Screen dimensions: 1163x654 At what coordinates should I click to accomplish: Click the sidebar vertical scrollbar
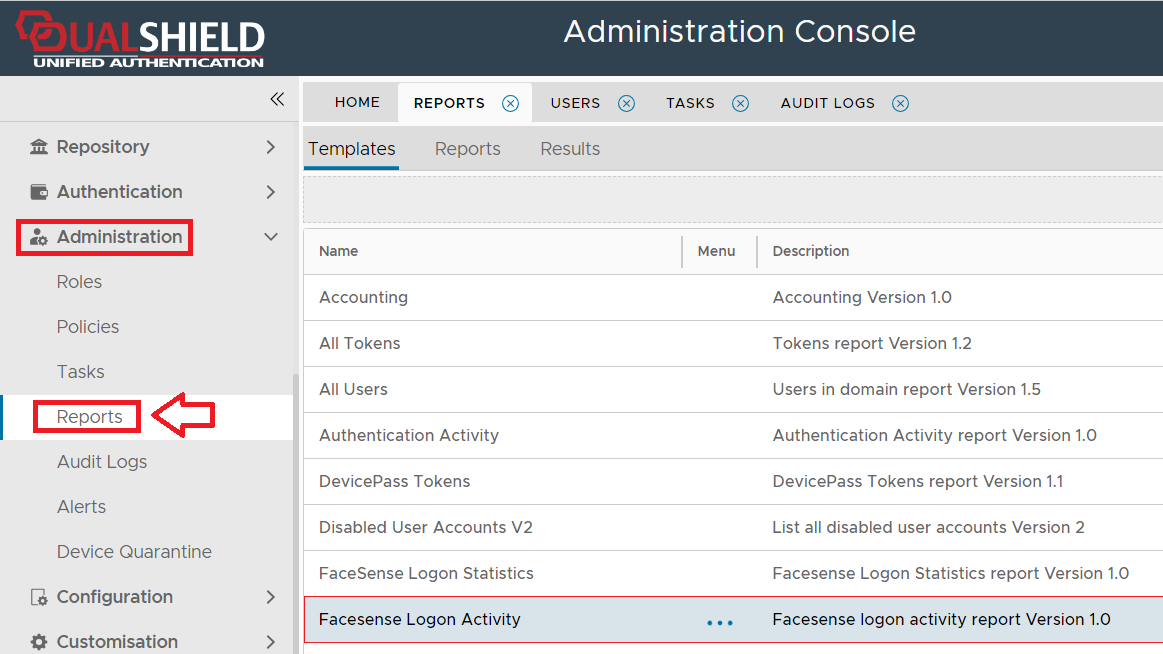[x=295, y=500]
